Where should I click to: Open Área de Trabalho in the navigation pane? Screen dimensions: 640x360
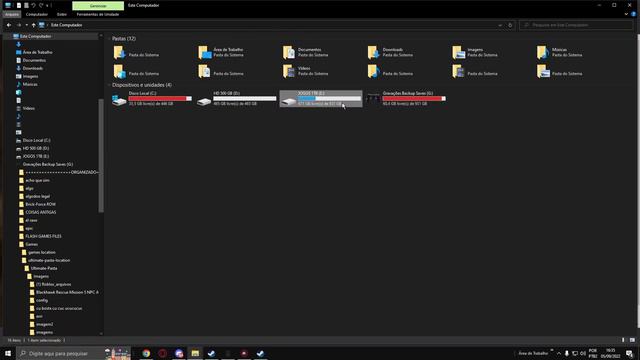click(38, 52)
